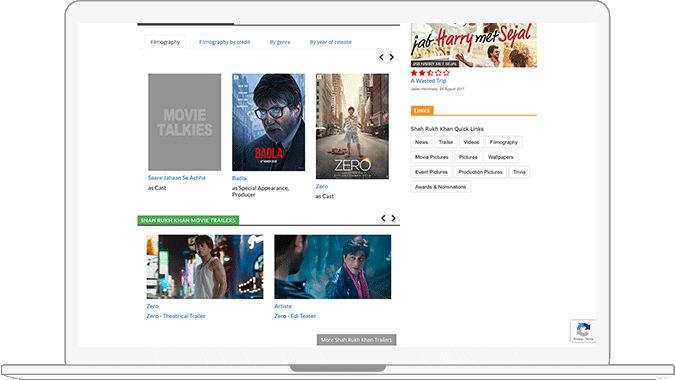Image resolution: width=675 pixels, height=380 pixels.
Task: Open the By year of release tab
Action: point(331,42)
